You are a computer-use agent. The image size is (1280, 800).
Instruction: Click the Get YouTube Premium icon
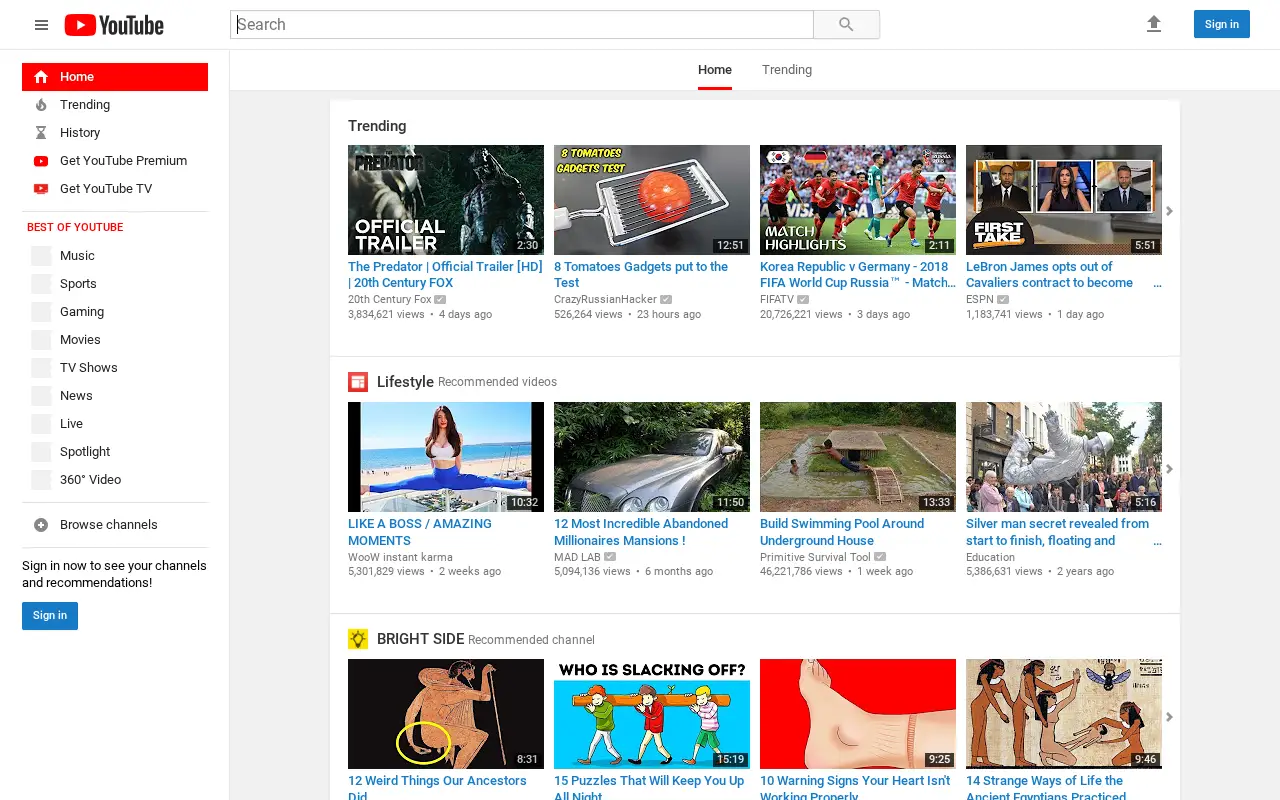point(41,161)
